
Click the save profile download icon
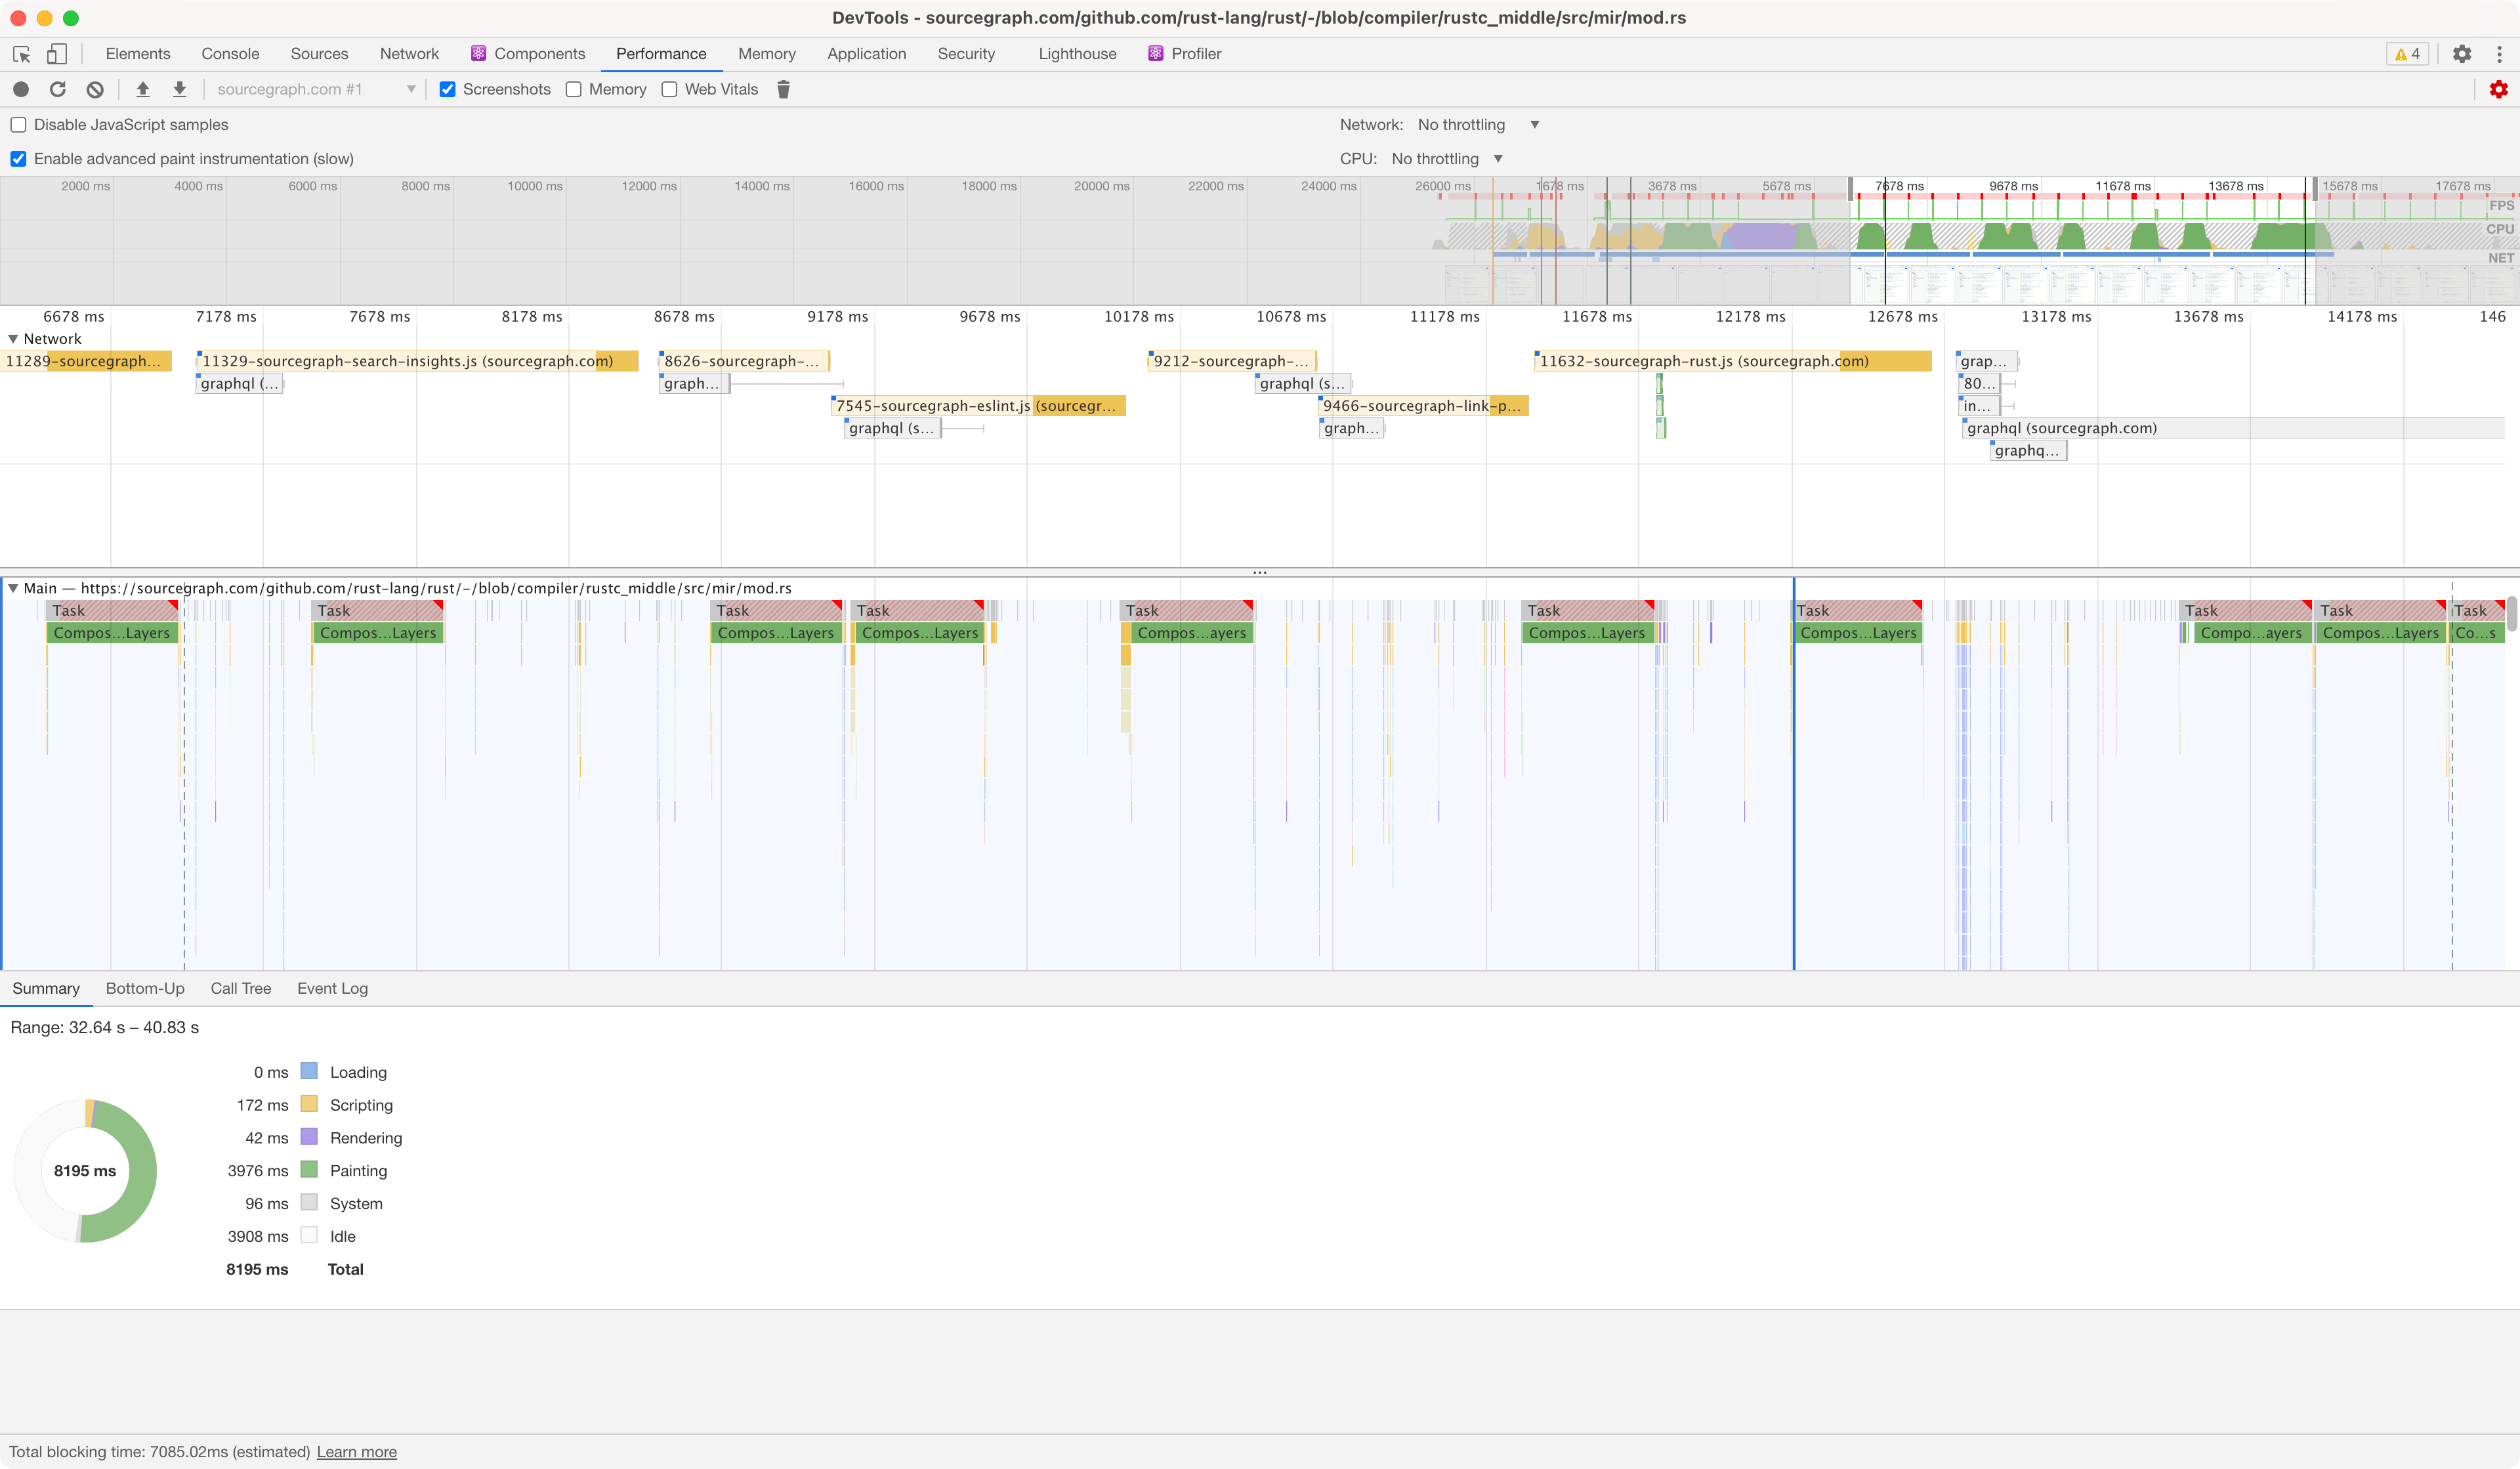(x=180, y=89)
